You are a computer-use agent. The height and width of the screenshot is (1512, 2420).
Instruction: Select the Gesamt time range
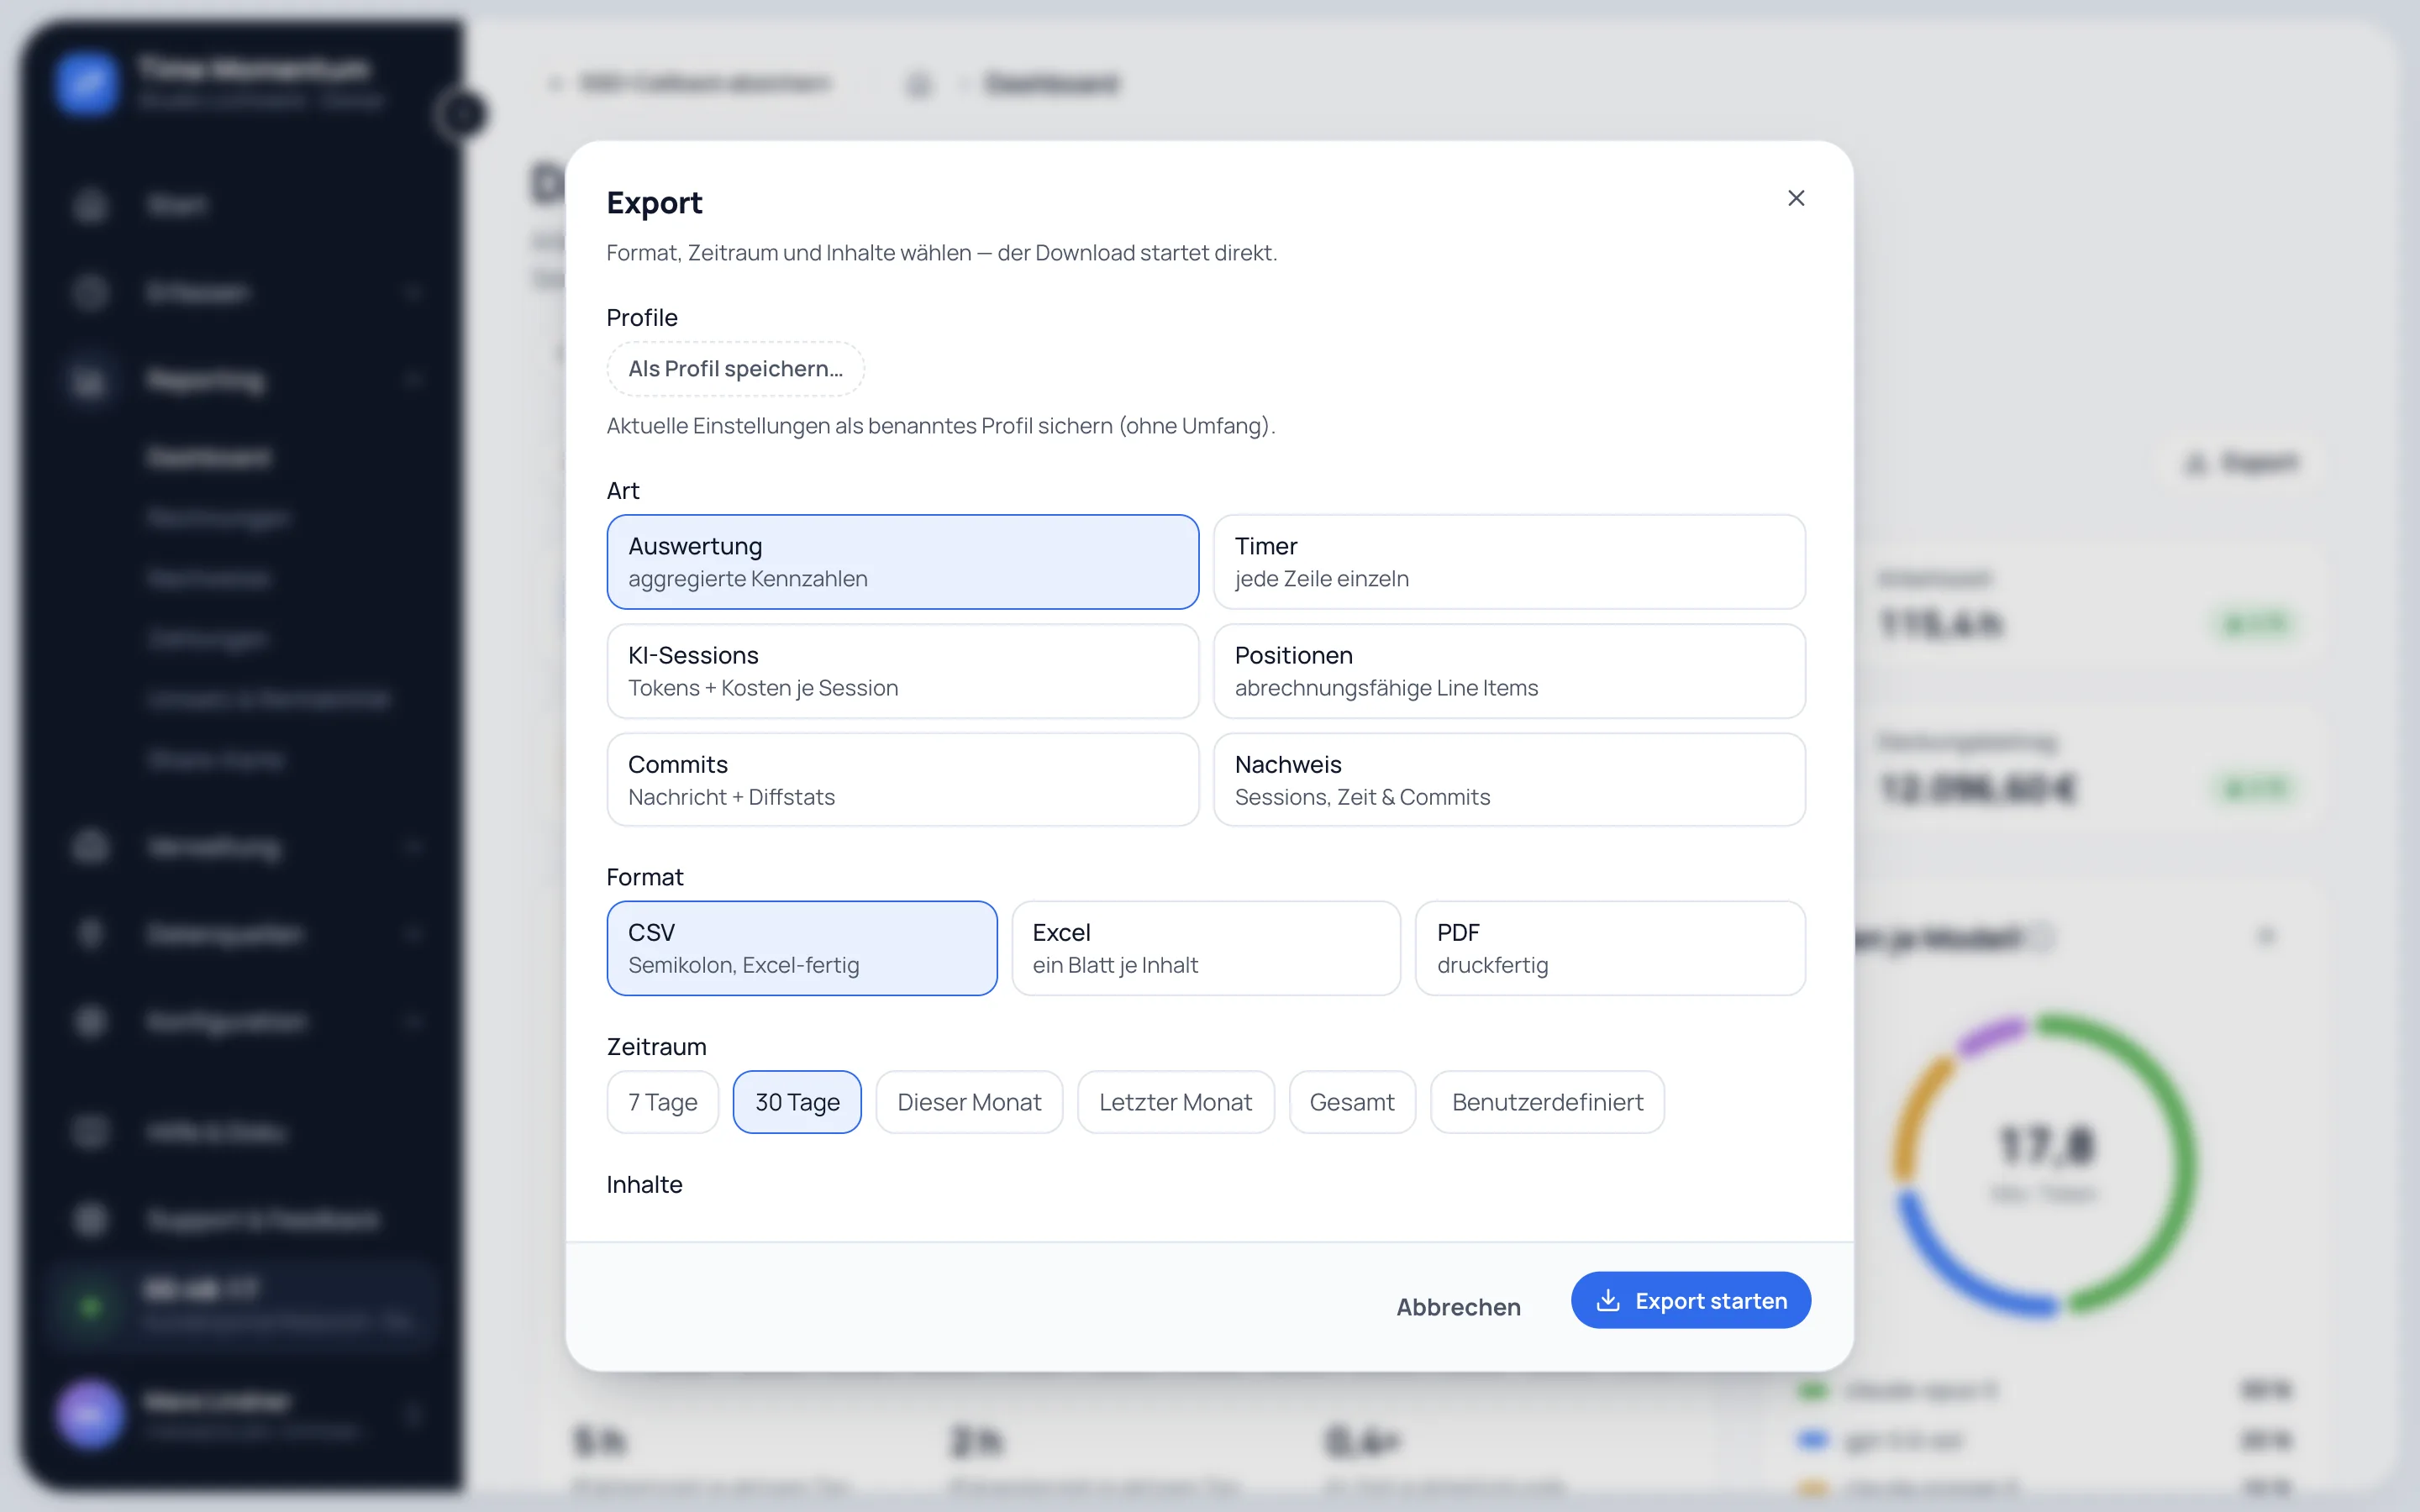[1352, 1102]
